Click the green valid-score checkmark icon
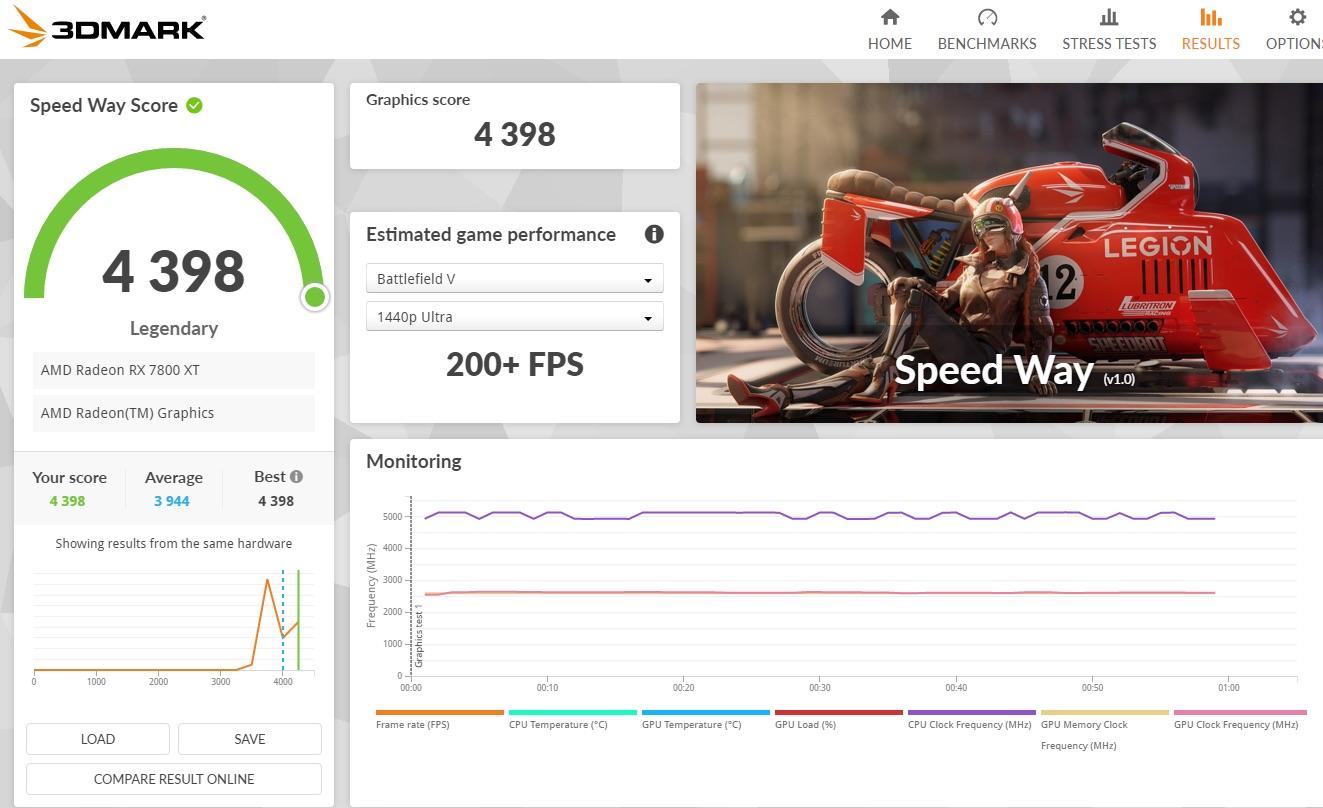The image size is (1323, 808). [194, 105]
